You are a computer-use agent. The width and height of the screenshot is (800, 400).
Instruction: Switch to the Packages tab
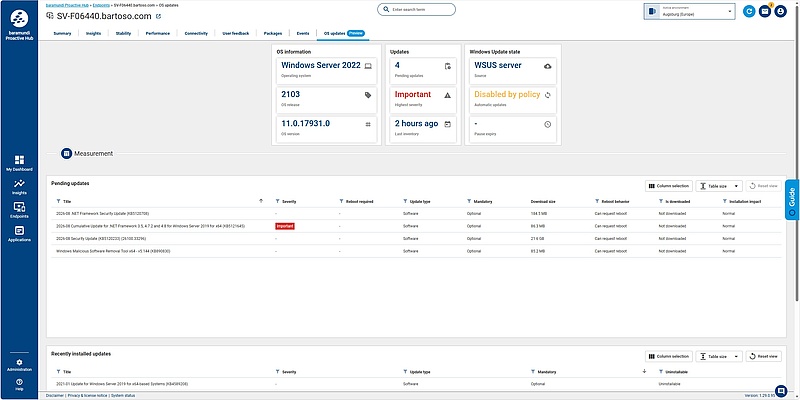(273, 33)
